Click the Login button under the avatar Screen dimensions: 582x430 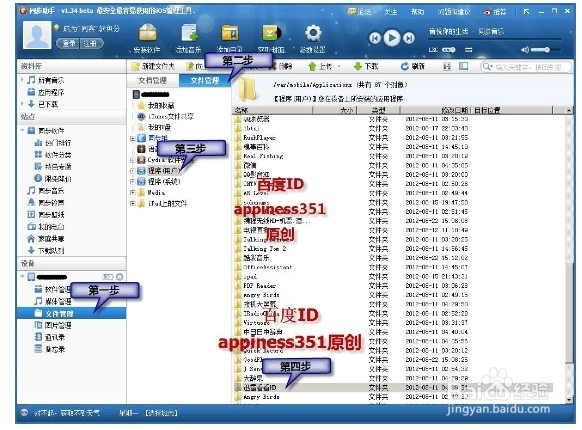tap(68, 43)
